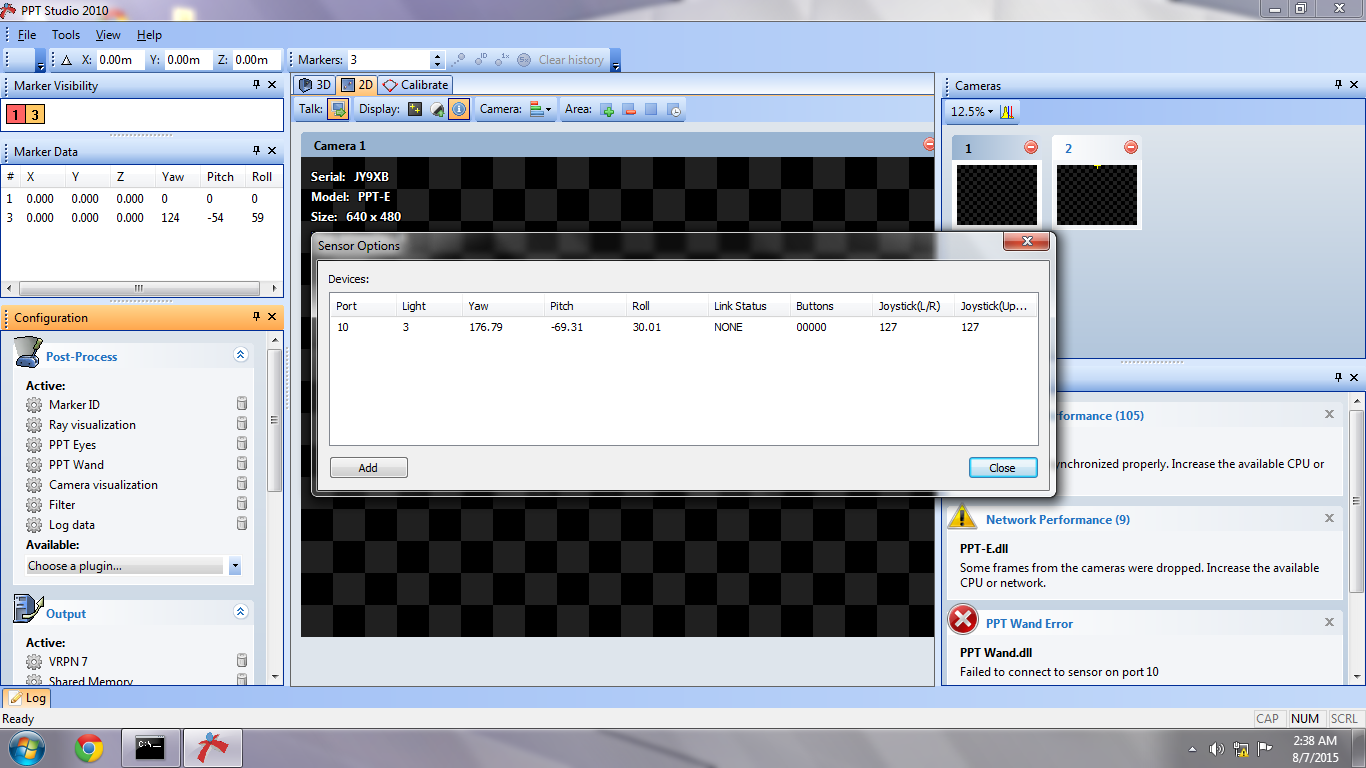Toggle marker 3 in Marker Visibility
The width and height of the screenshot is (1366, 768).
tap(35, 115)
